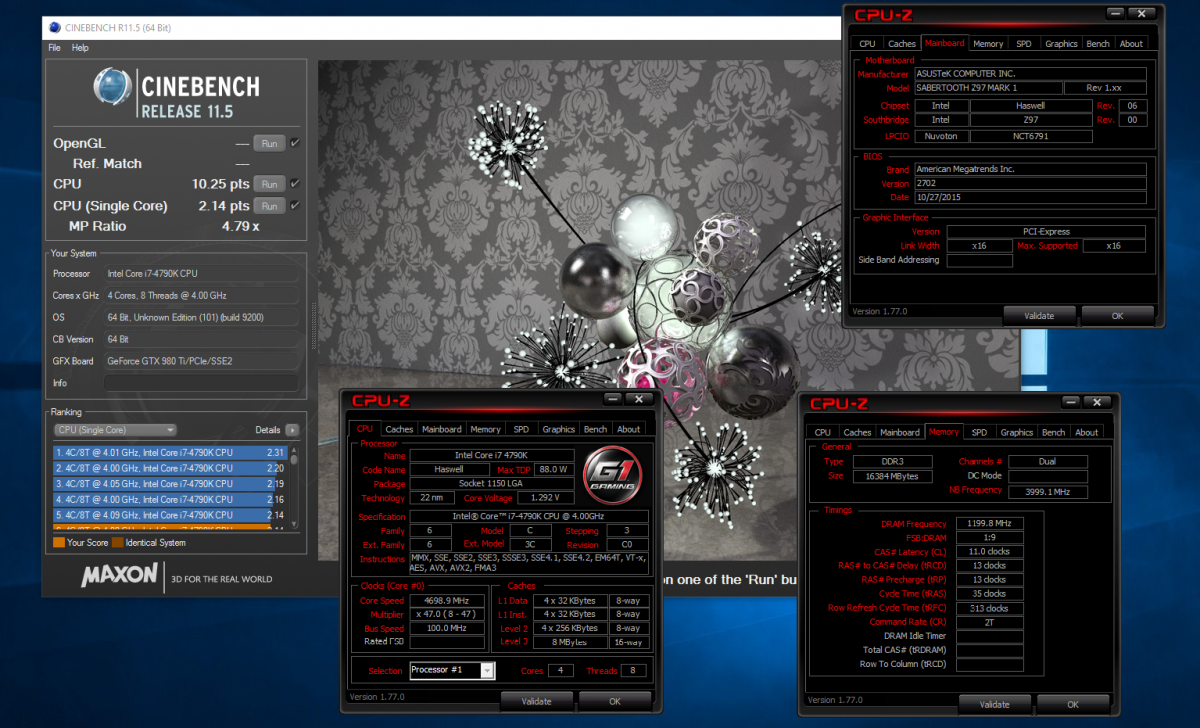The image size is (1200, 728).
Task: Open Graphics tab in the CPU-Z Memory window
Action: (1017, 432)
